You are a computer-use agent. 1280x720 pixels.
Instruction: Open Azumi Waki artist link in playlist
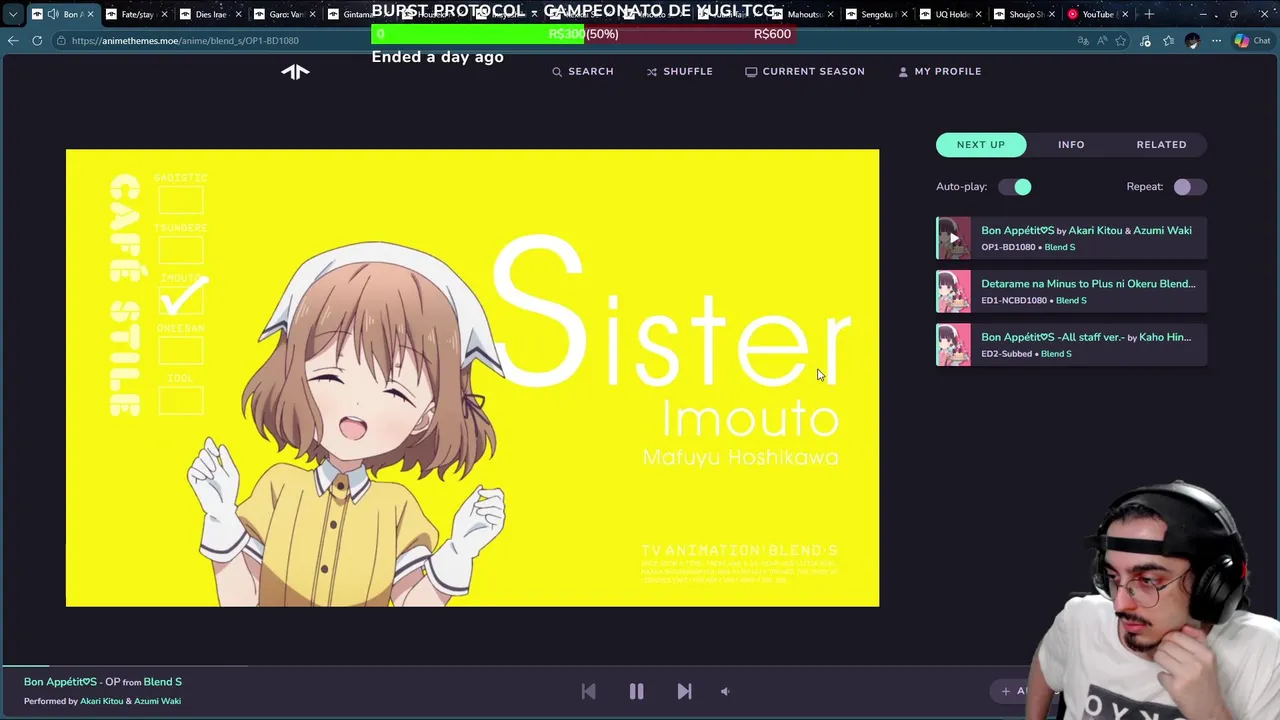(x=1162, y=231)
